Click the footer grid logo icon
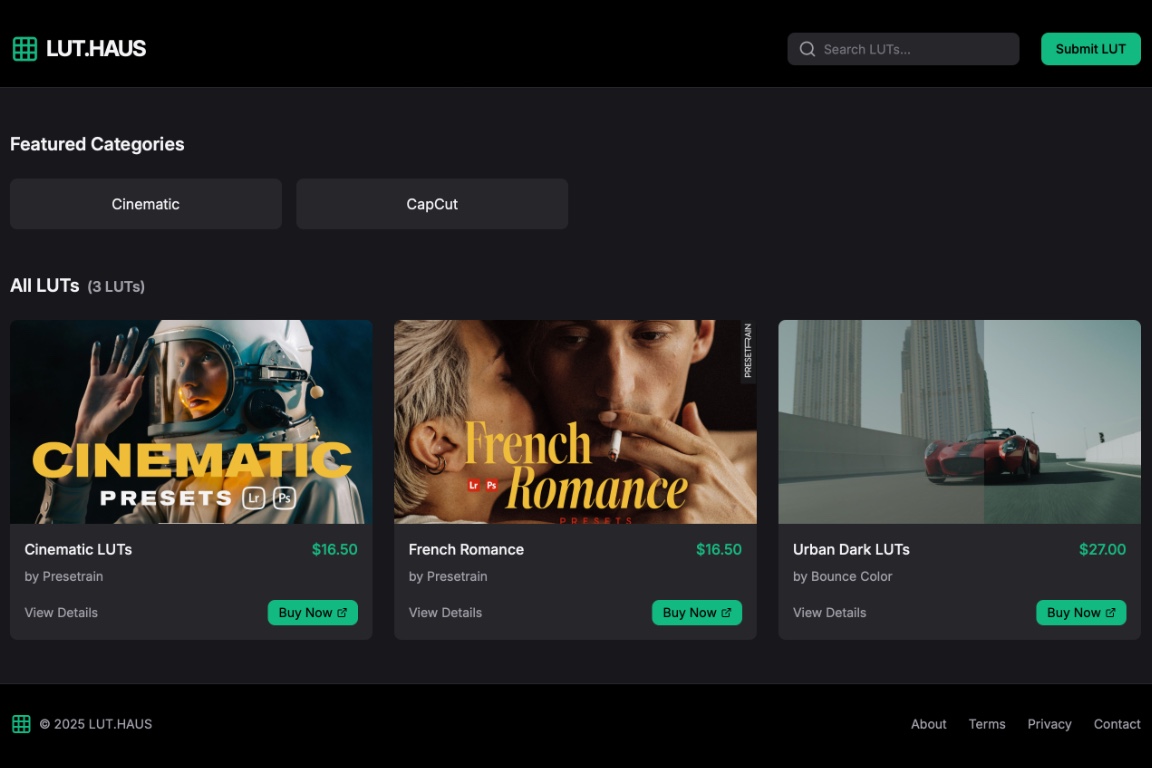The image size is (1152, 768). [21, 724]
